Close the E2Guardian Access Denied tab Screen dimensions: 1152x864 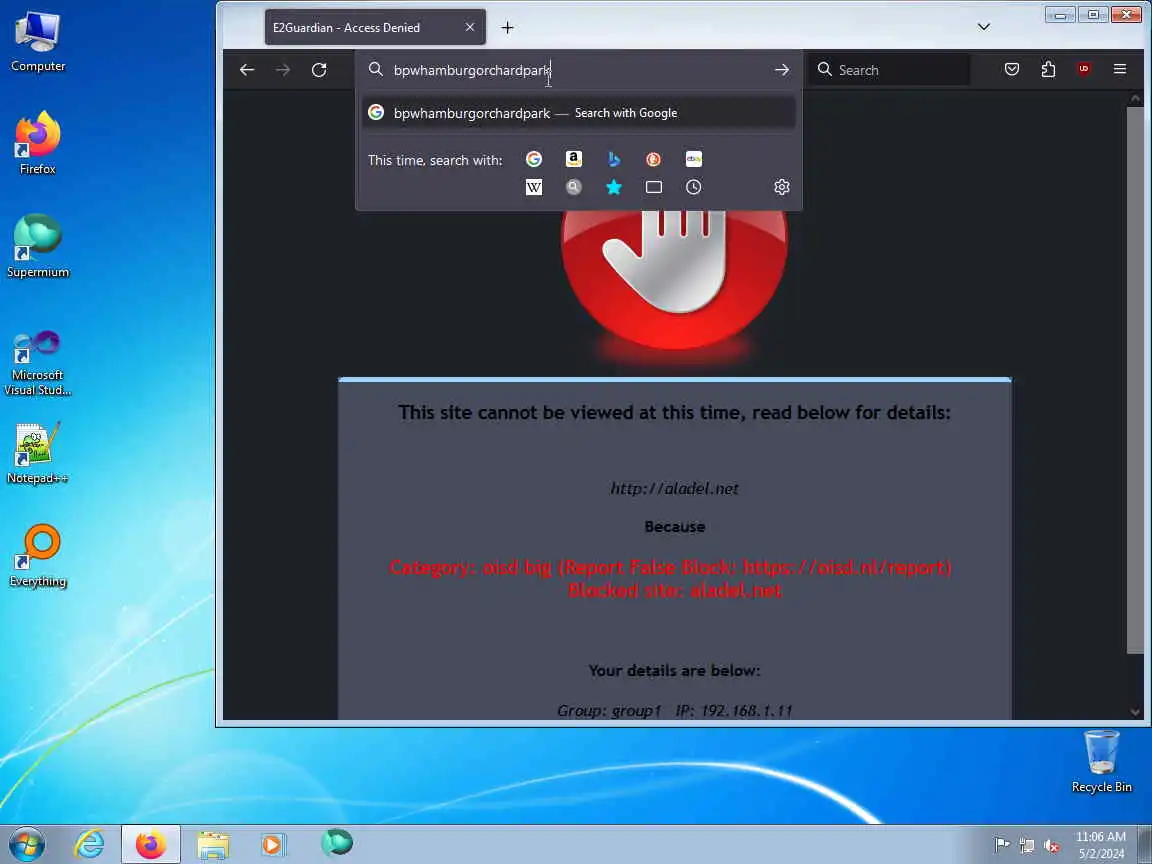469,27
